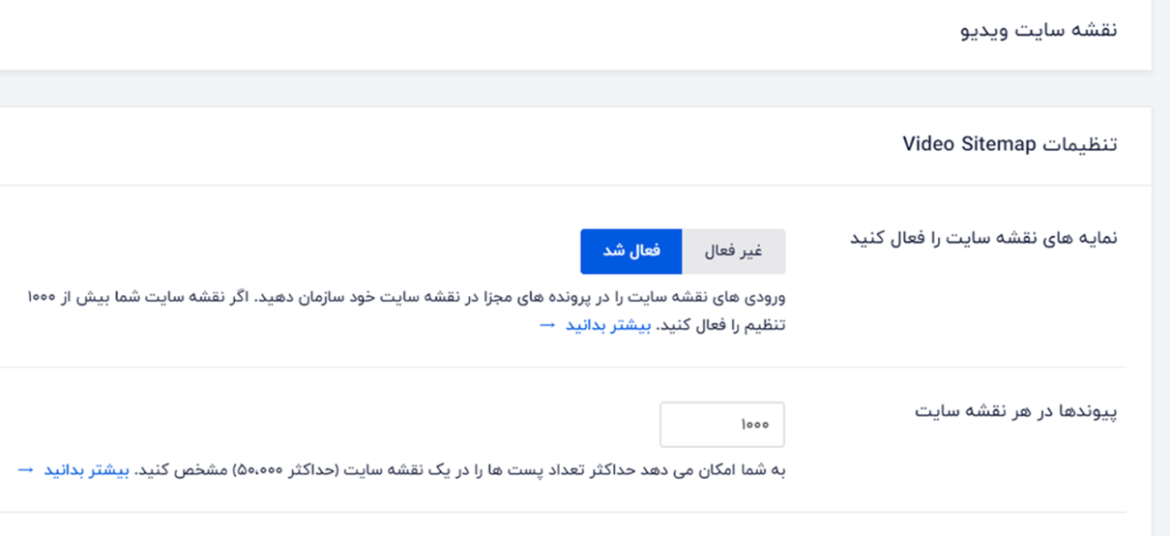Click arrow icon after sitemap index learn-more link
The image size is (1170, 536).
click(547, 325)
